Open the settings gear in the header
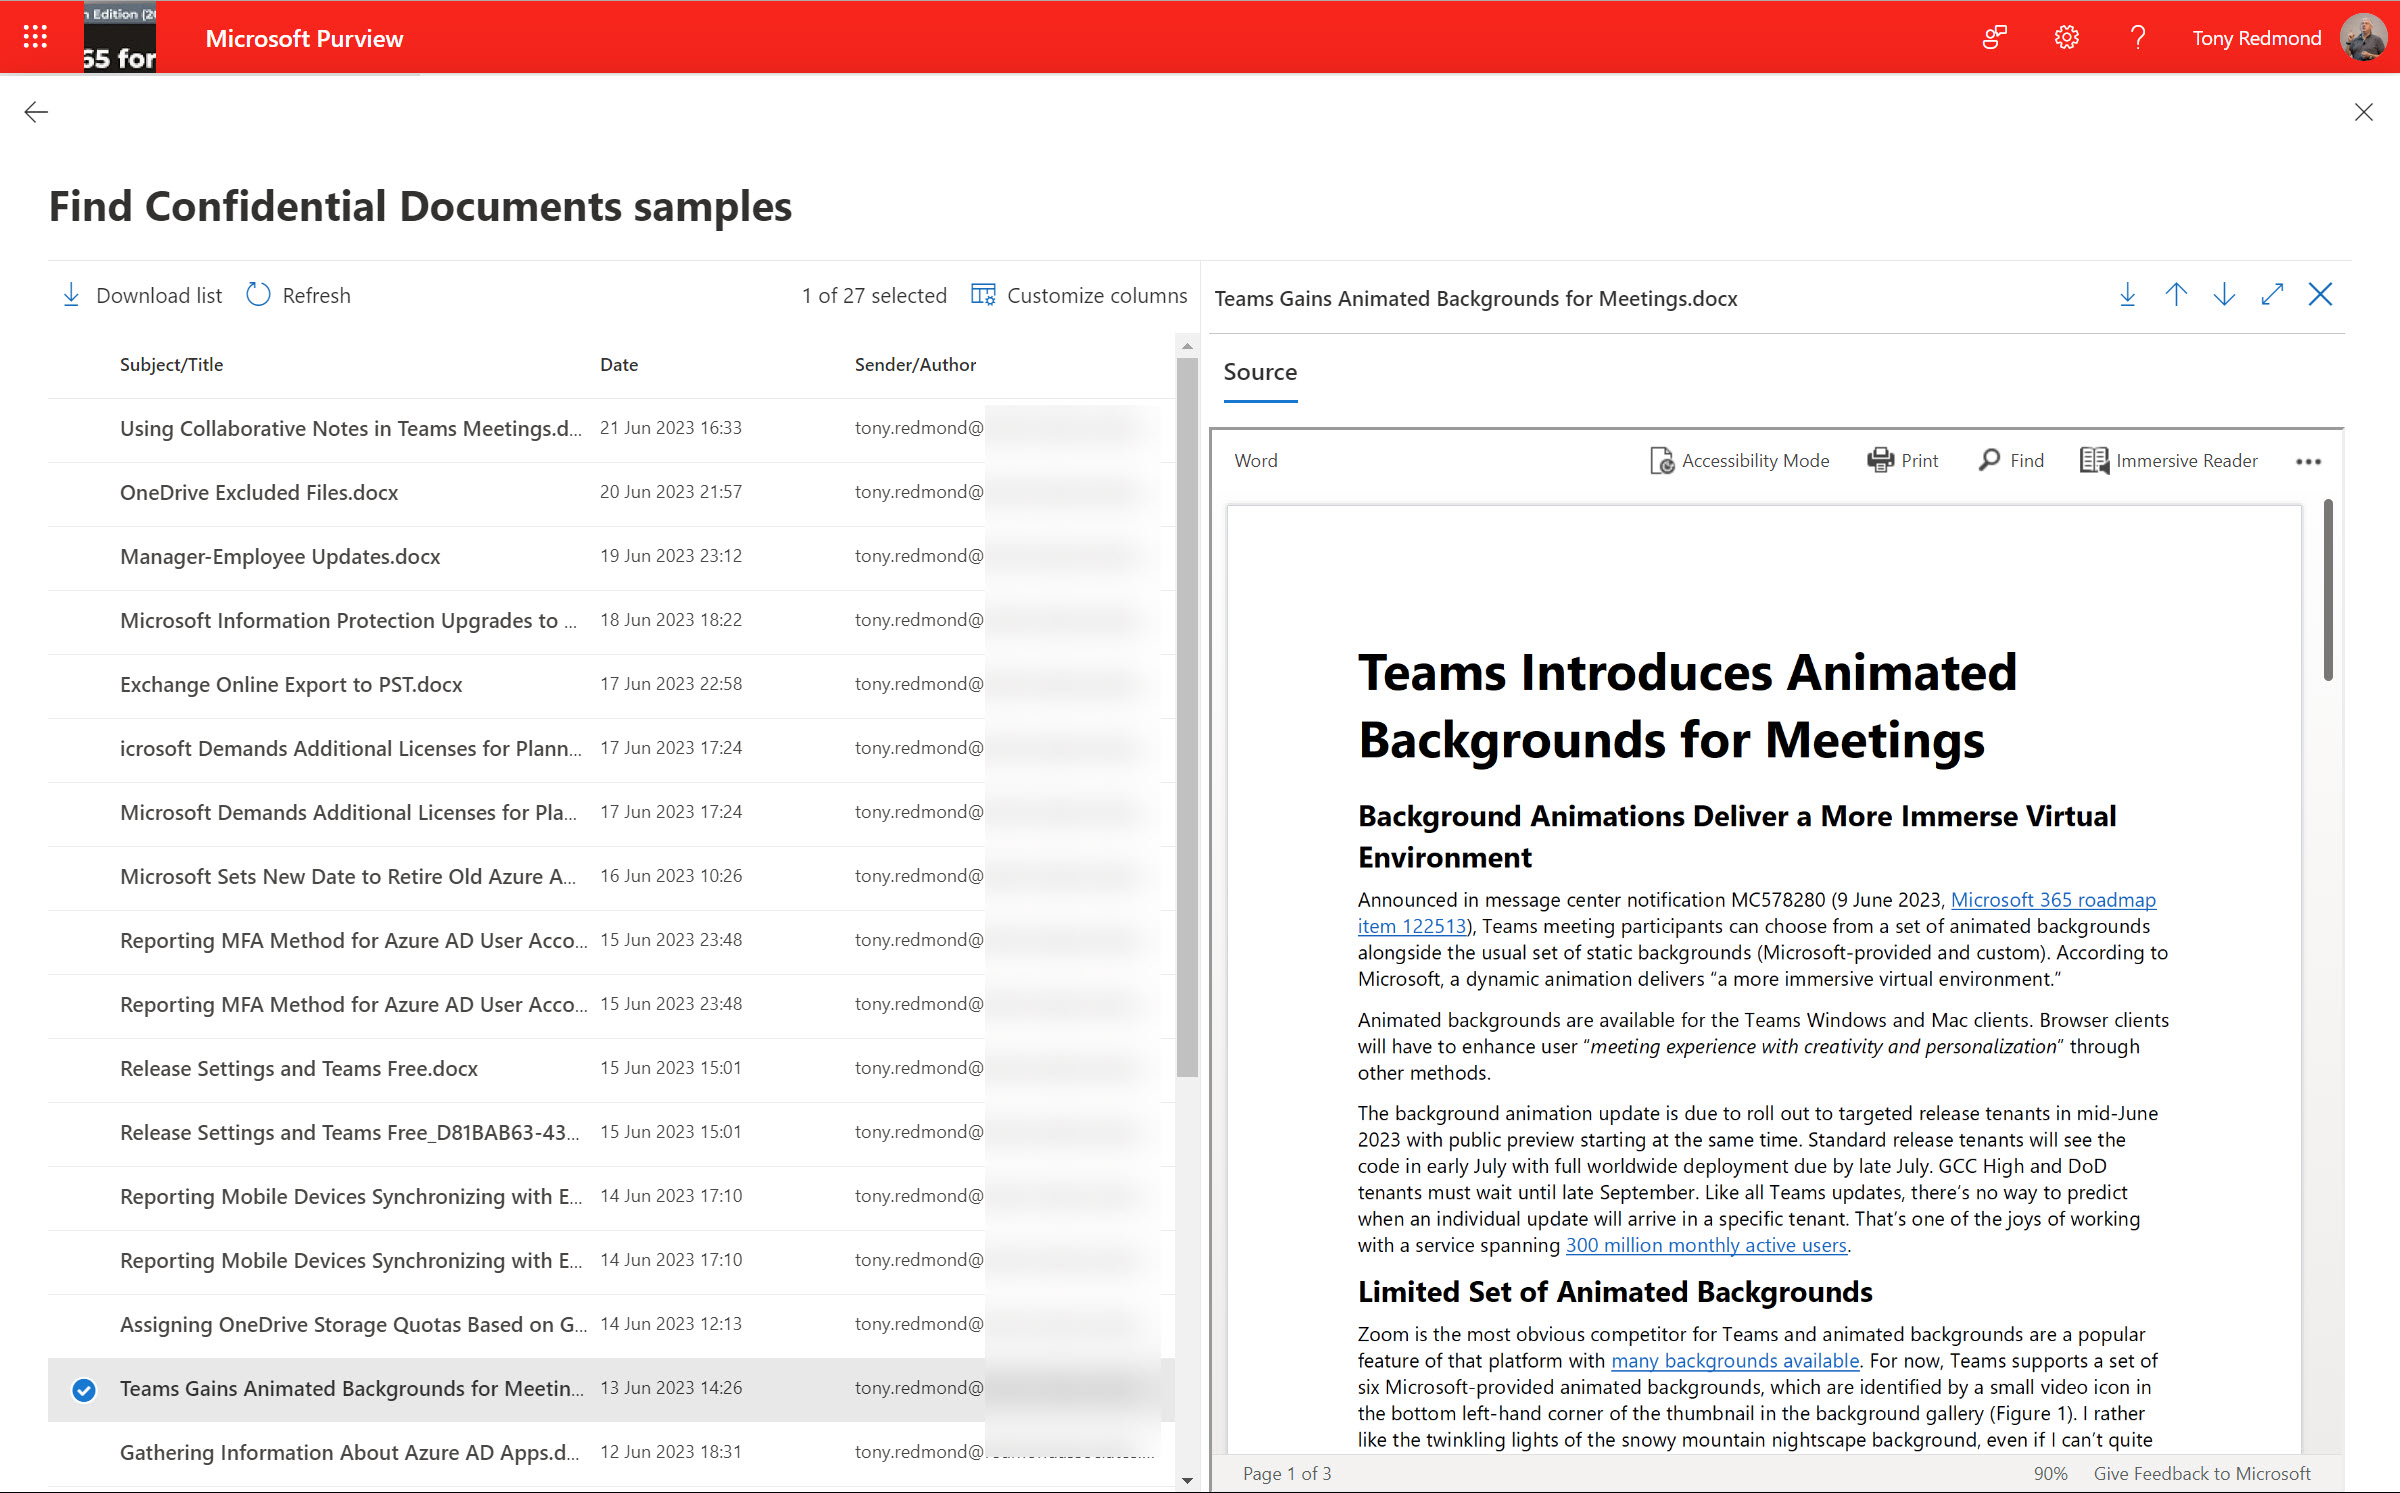 [2066, 38]
